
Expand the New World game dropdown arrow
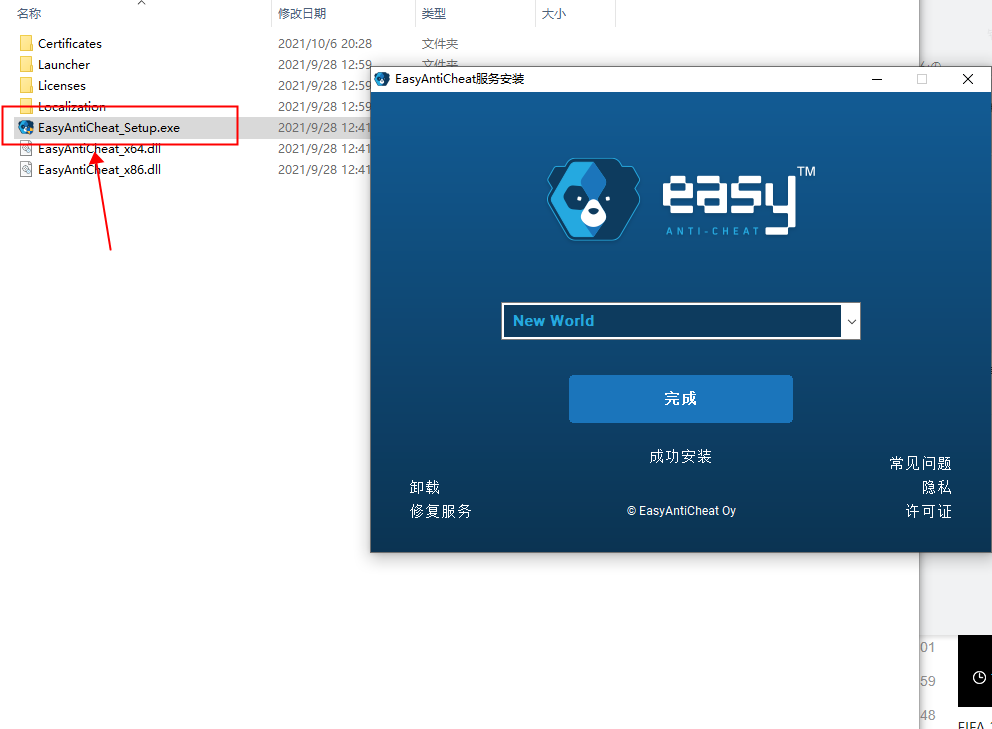(852, 321)
